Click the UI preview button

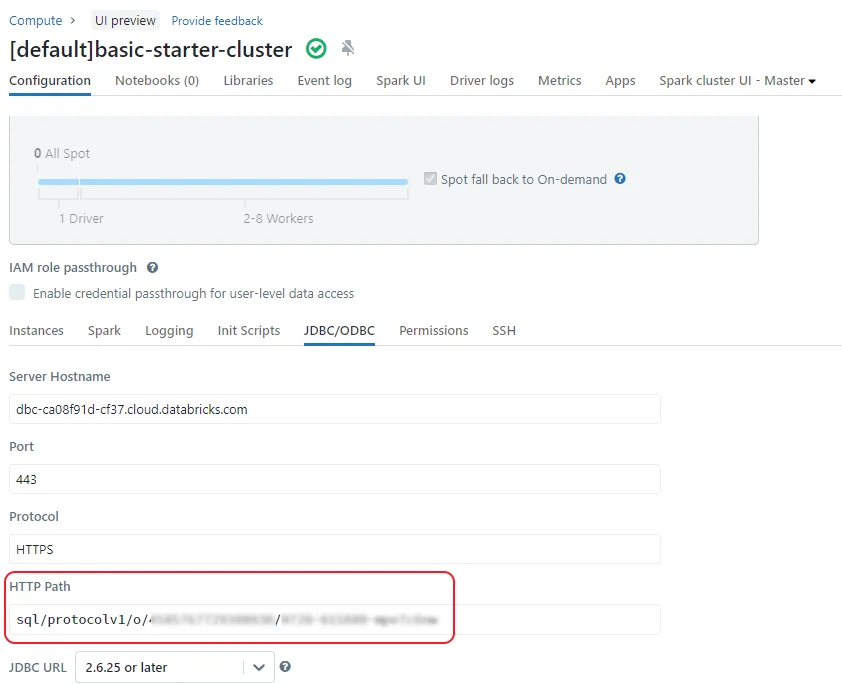[125, 20]
